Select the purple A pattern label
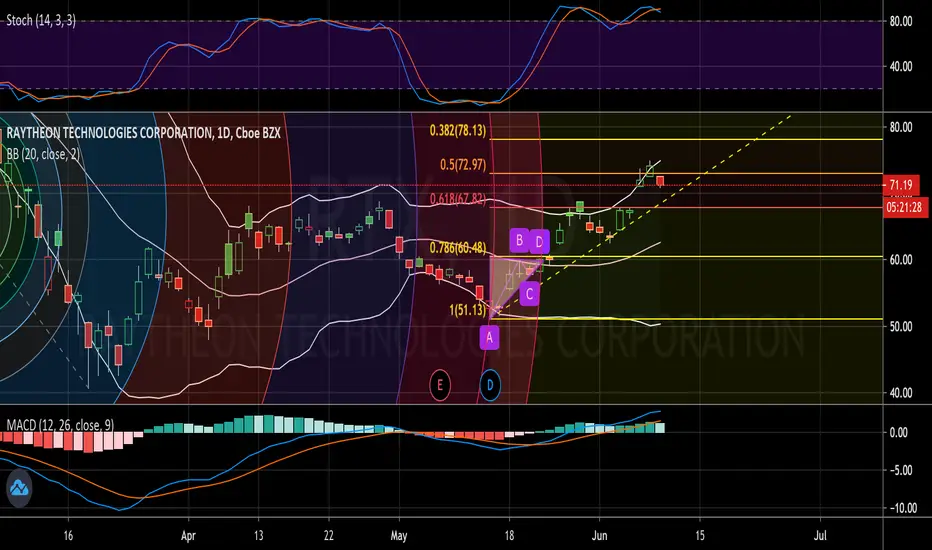The height and width of the screenshot is (550, 932). [x=489, y=338]
